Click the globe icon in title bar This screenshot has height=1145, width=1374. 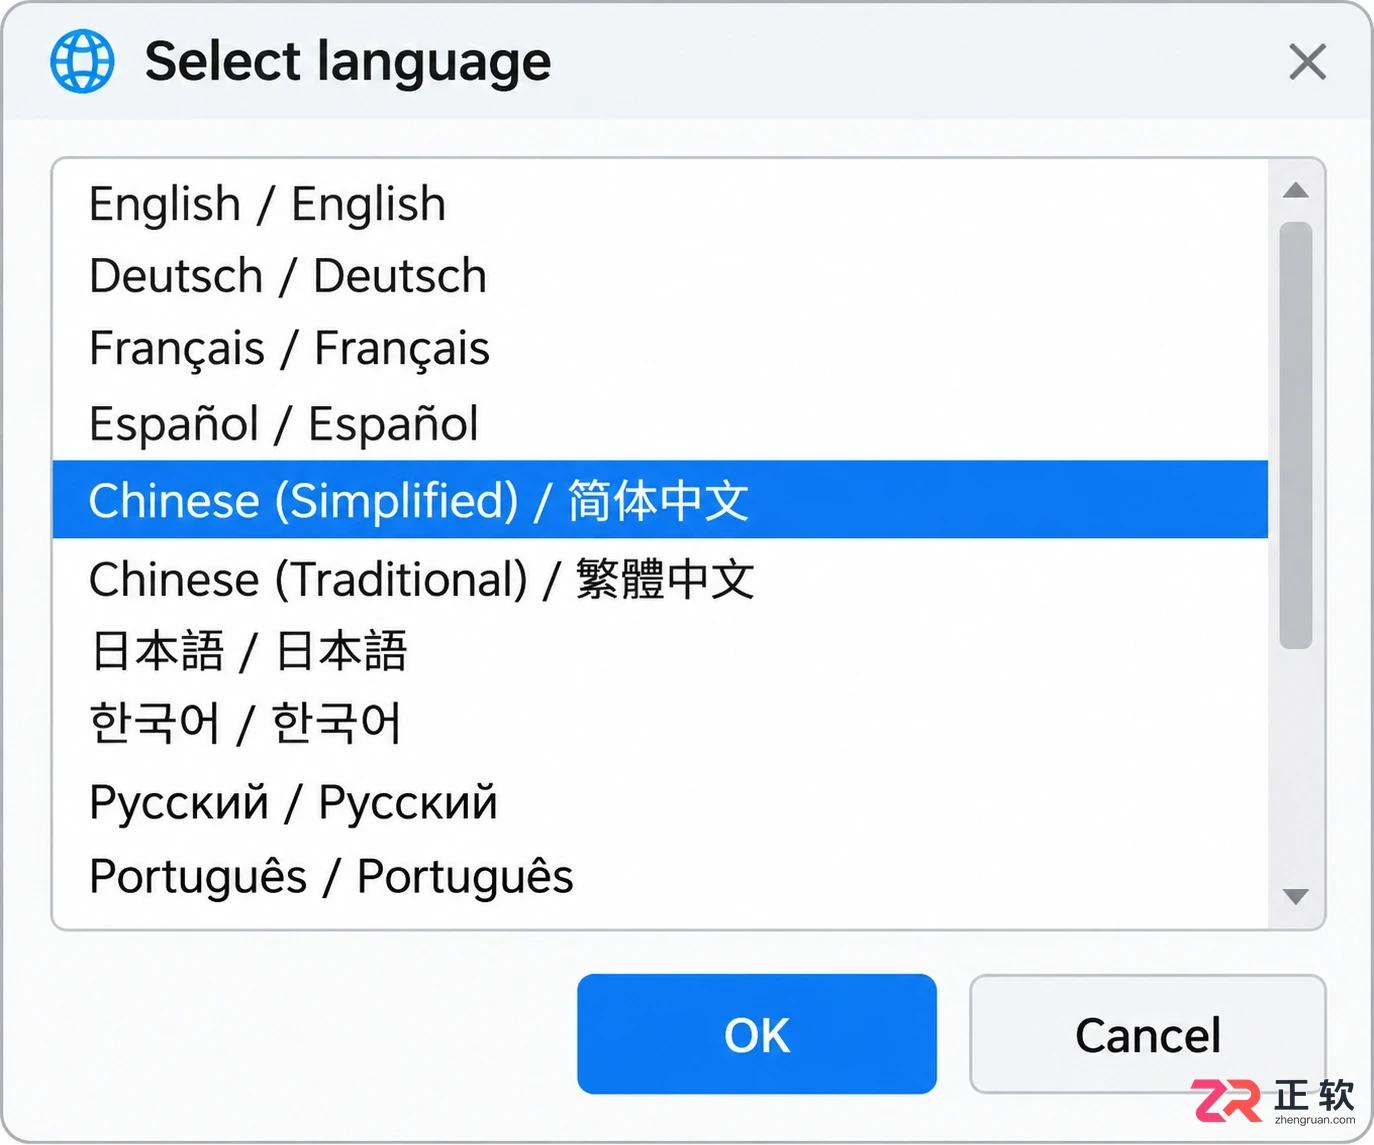click(x=82, y=61)
